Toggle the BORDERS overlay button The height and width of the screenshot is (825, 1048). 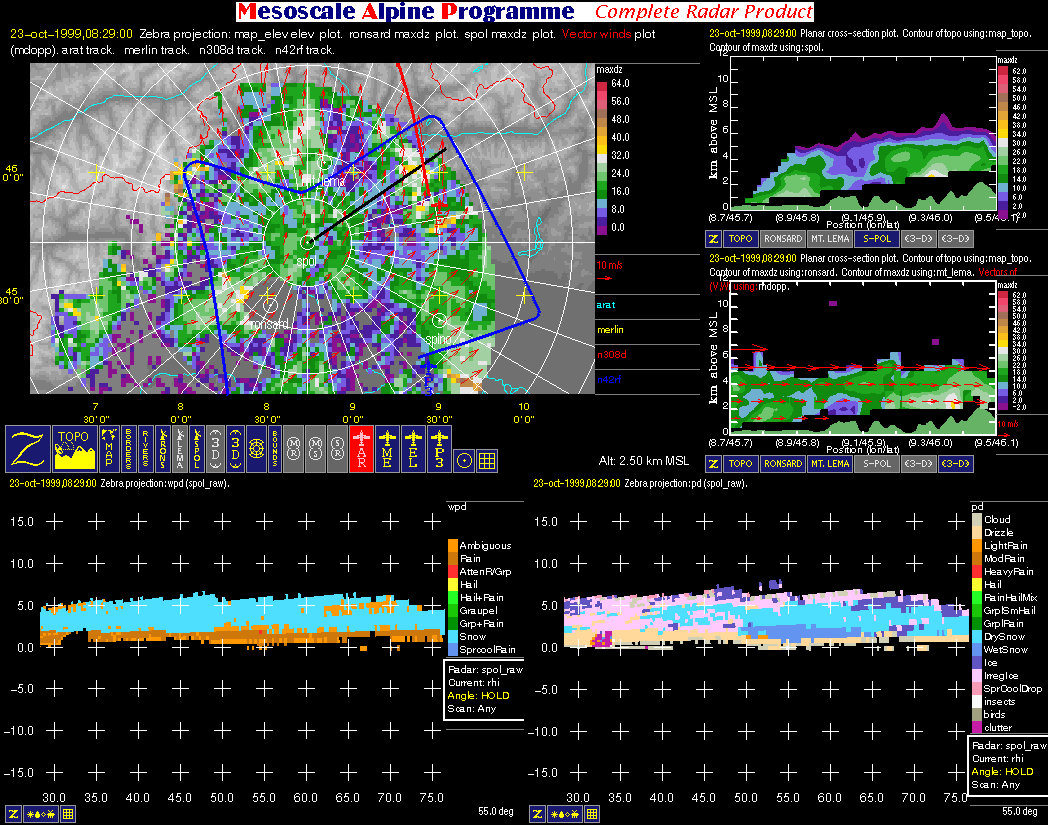point(131,449)
